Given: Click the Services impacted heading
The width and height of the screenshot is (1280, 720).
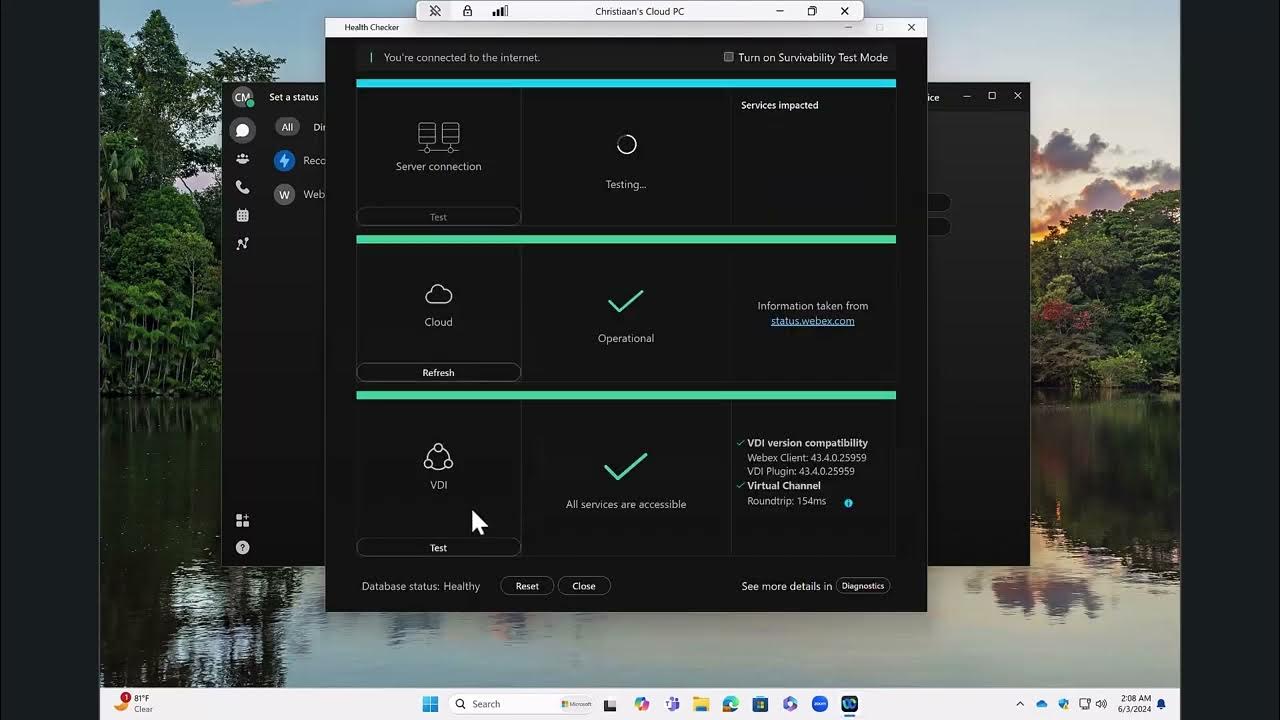Looking at the screenshot, I should pyautogui.click(x=780, y=105).
